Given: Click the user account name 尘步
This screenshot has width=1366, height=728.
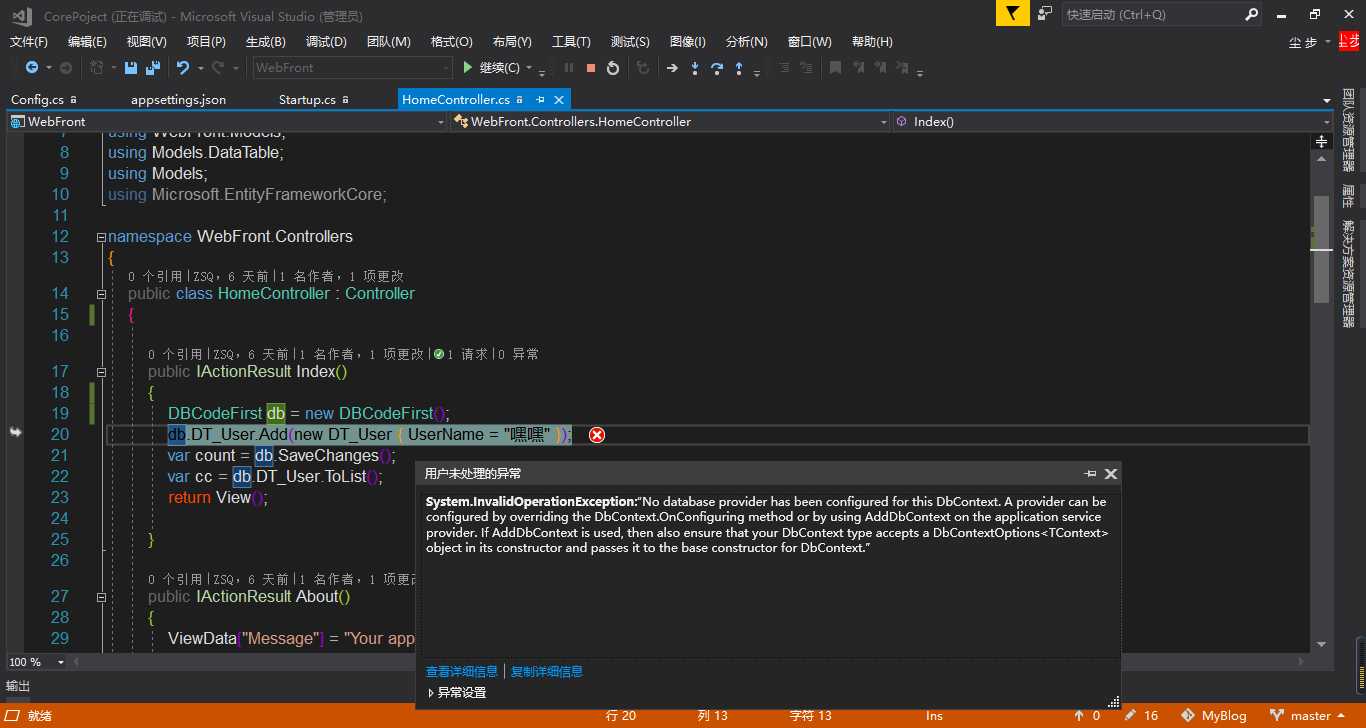Looking at the screenshot, I should (x=1303, y=42).
